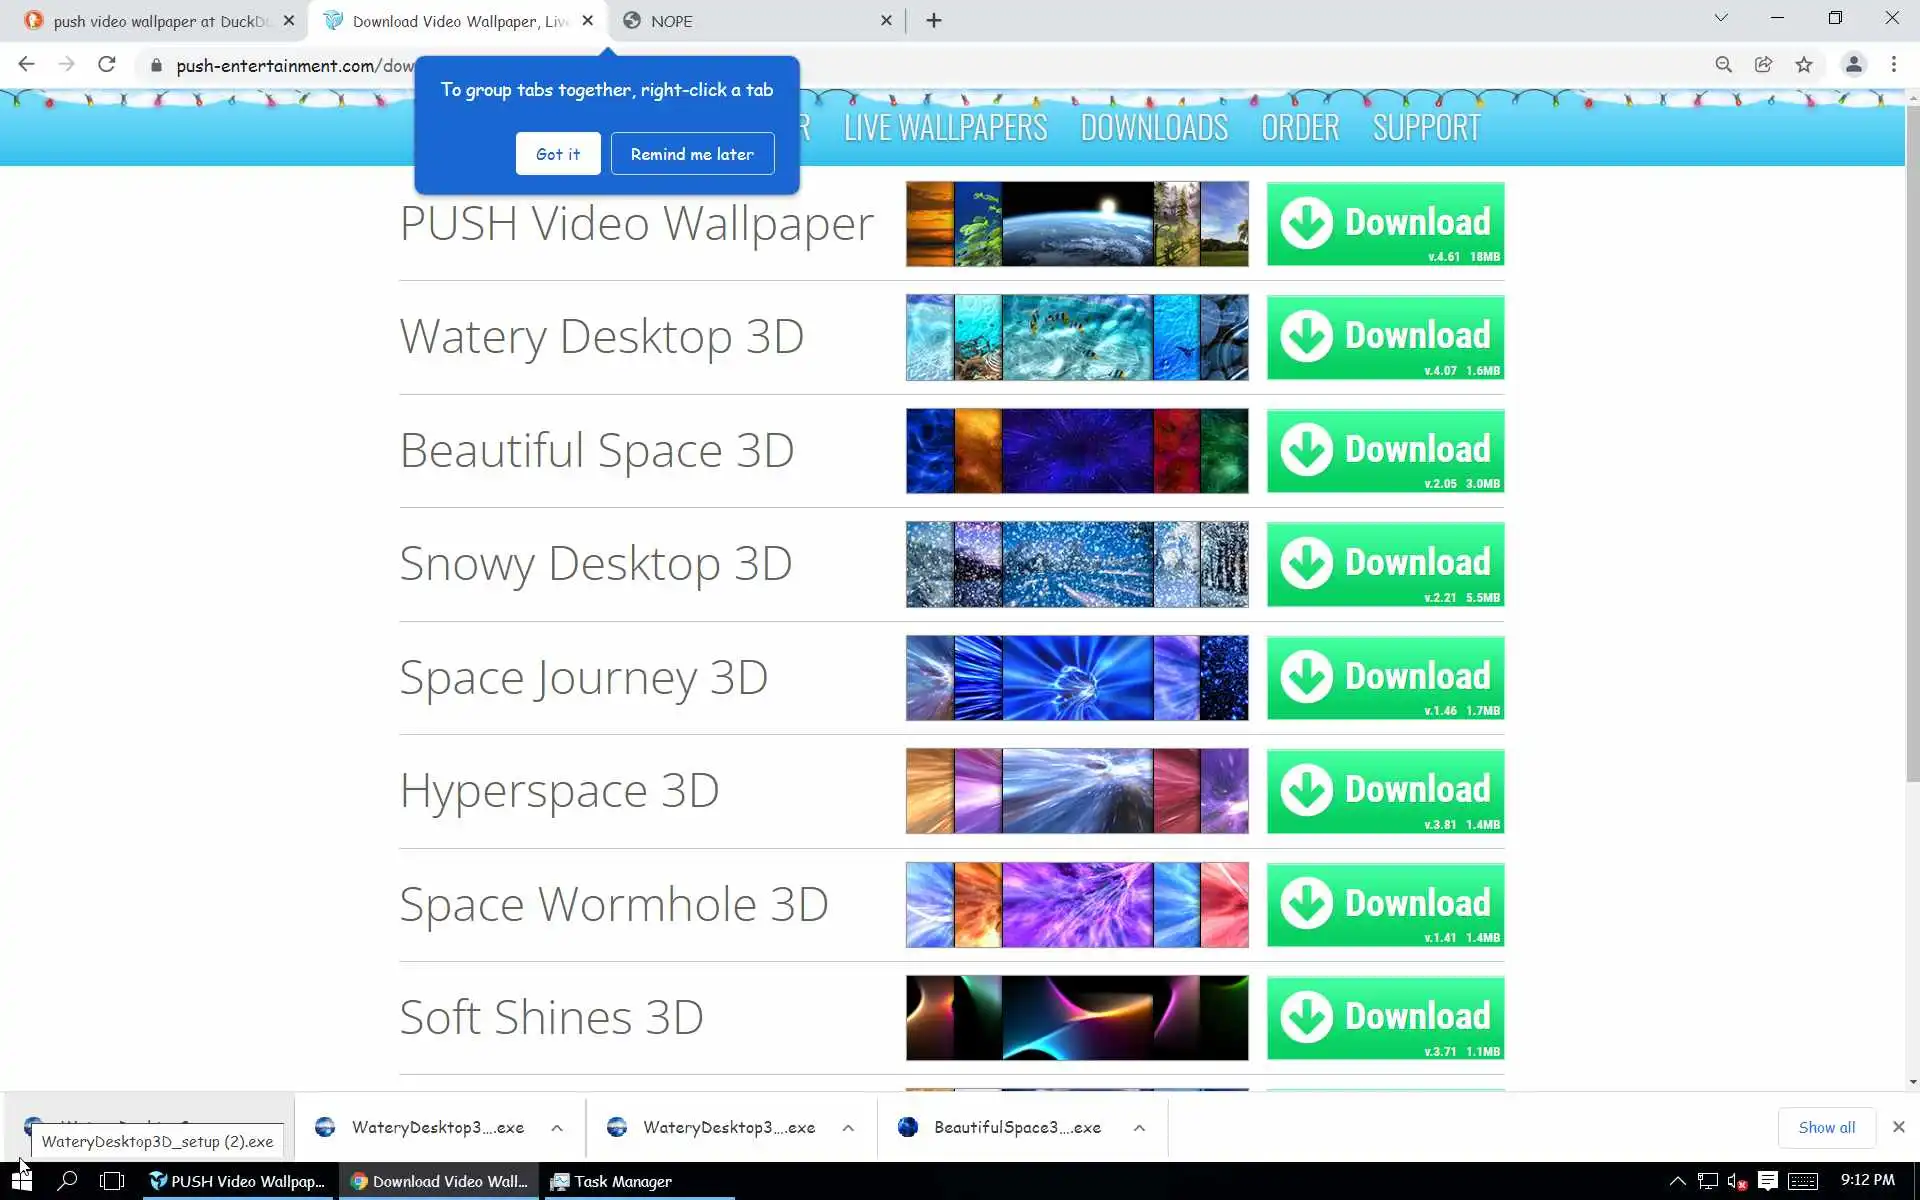Click the Hyperspace 3D preview thumbnail
The width and height of the screenshot is (1920, 1200).
1077,791
